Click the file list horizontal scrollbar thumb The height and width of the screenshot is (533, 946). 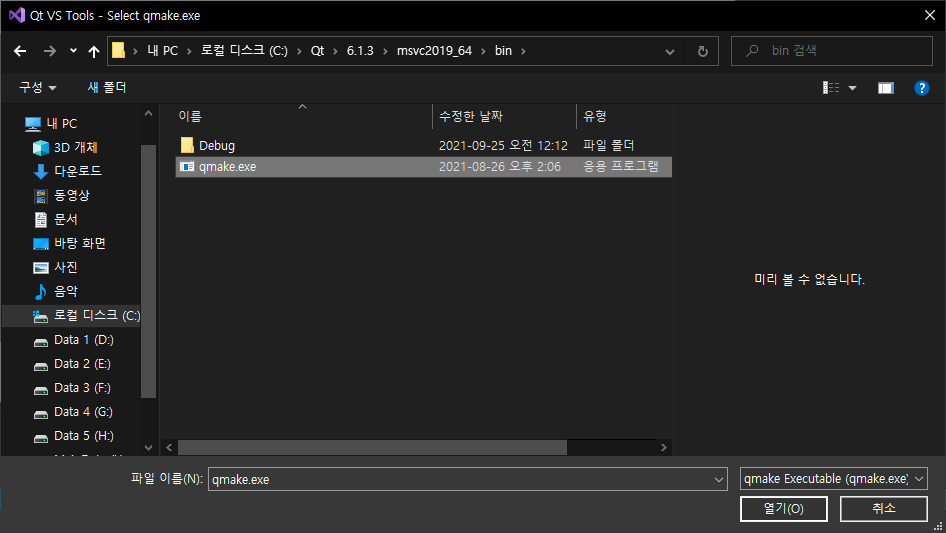(x=372, y=447)
